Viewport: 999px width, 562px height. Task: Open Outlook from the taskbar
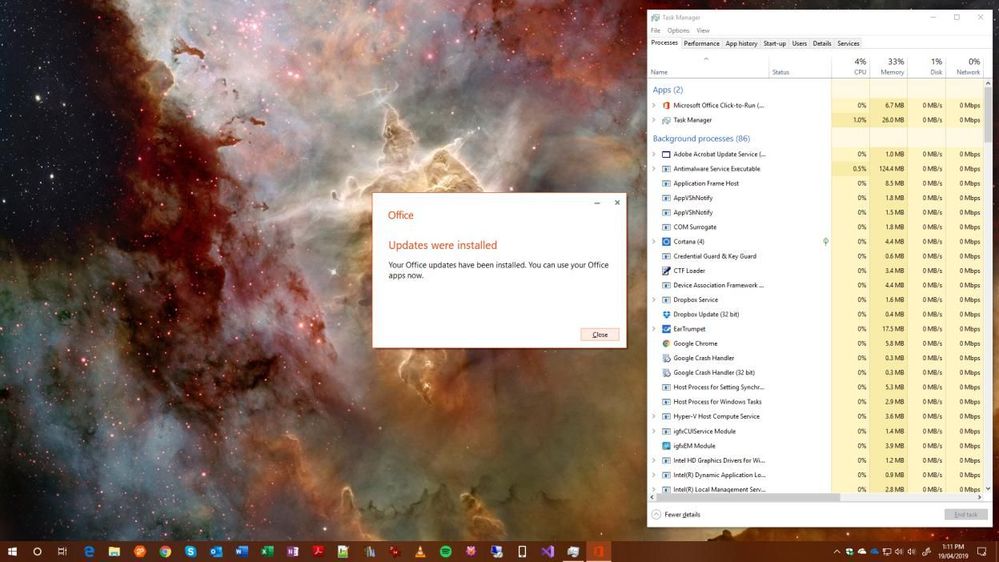(x=216, y=551)
